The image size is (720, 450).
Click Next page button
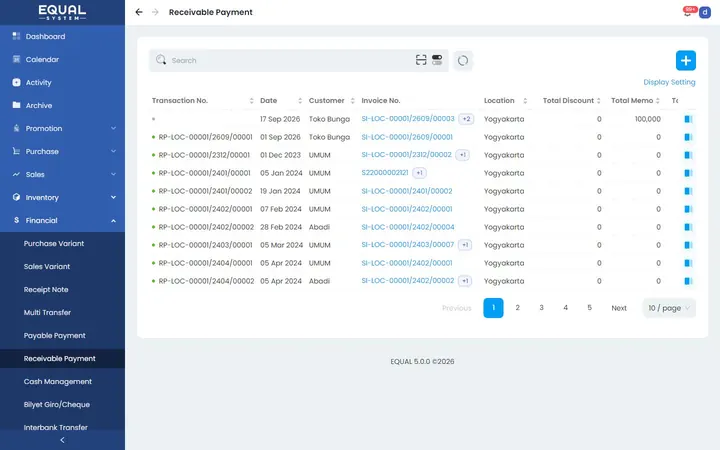[x=619, y=308]
